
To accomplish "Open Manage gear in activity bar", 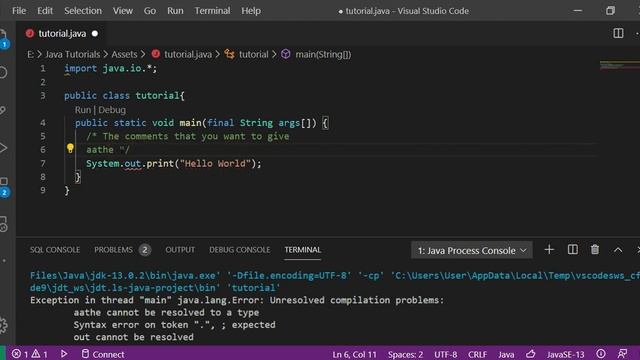I will (x=3, y=325).
